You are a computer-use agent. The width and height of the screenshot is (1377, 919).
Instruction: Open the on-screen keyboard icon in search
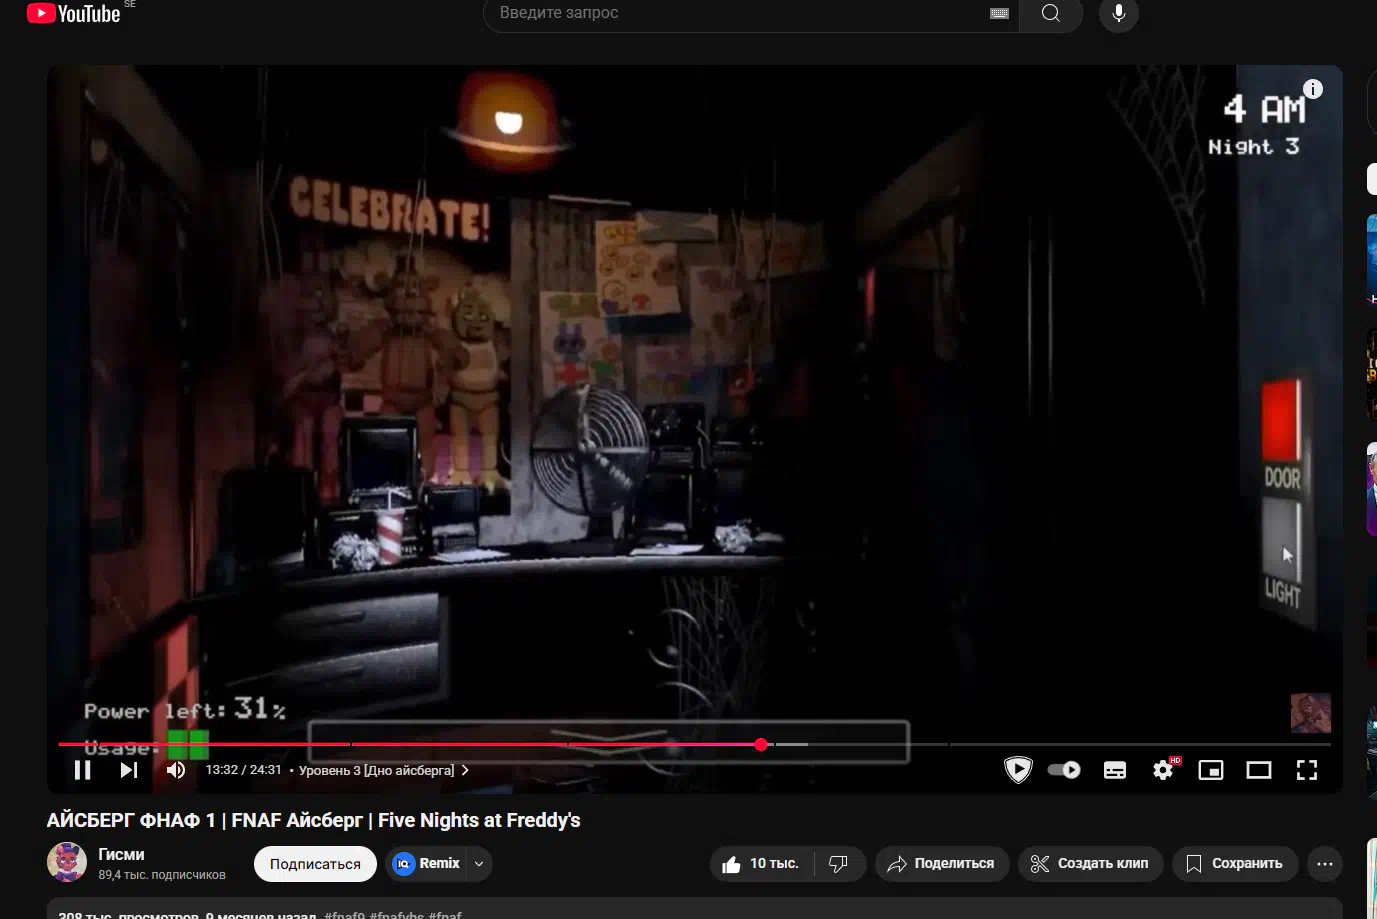[x=999, y=13]
